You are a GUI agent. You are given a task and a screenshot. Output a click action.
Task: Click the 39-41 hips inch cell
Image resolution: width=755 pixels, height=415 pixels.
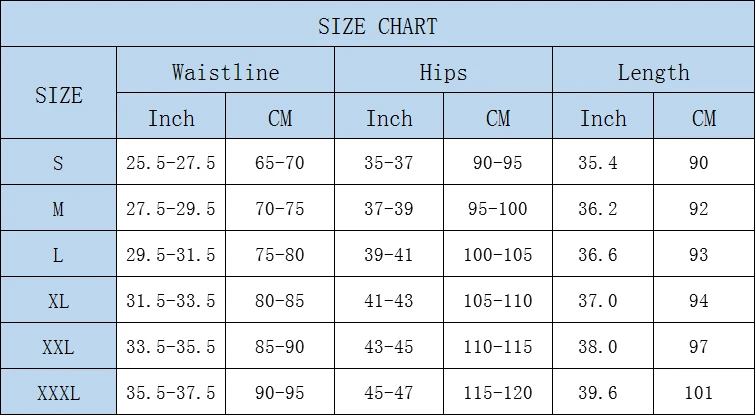coord(389,254)
